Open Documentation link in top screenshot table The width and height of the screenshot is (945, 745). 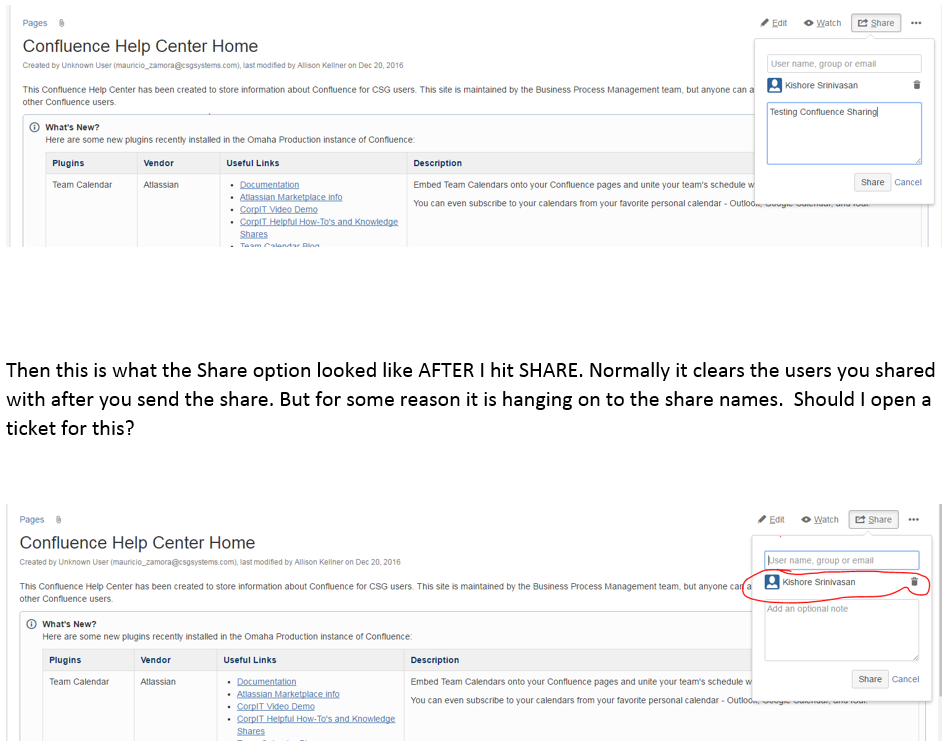[x=269, y=184]
